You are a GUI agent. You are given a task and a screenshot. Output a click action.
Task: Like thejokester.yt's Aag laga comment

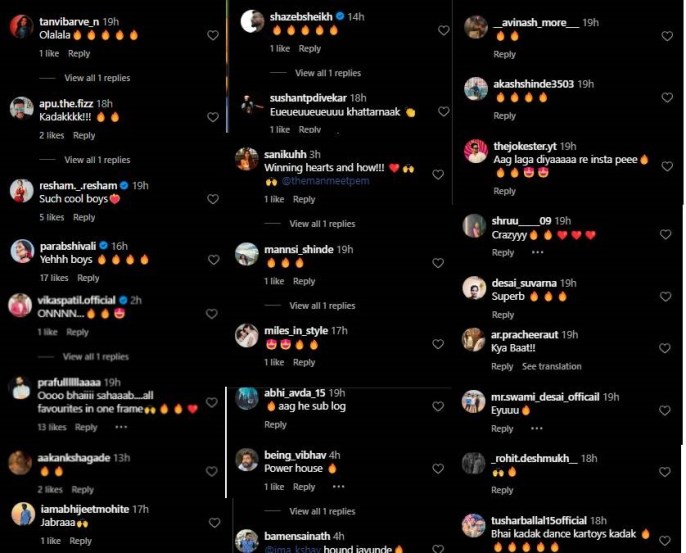(x=667, y=166)
